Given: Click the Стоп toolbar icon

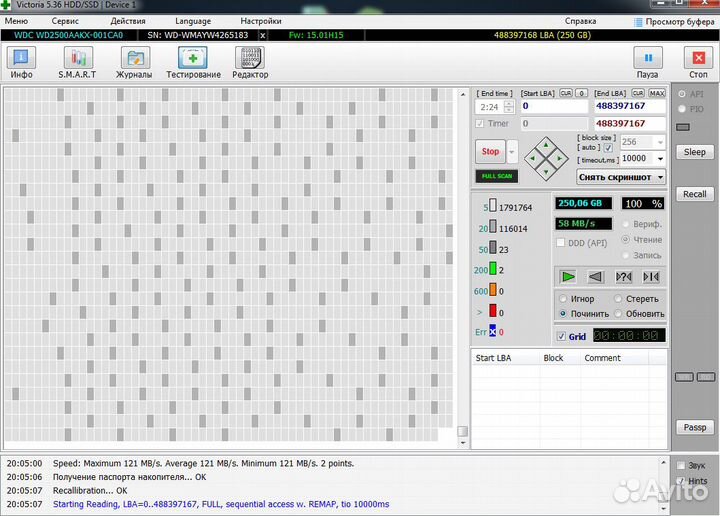Looking at the screenshot, I should [x=698, y=62].
